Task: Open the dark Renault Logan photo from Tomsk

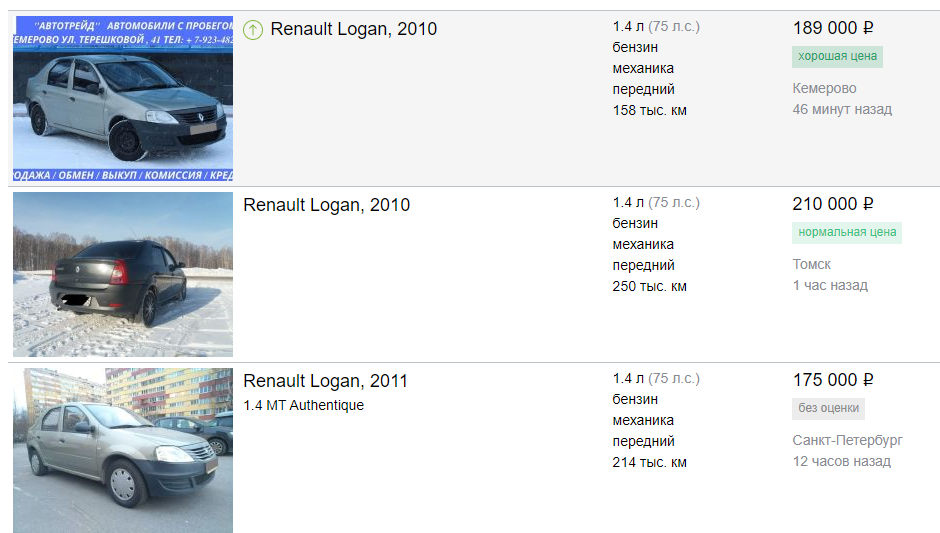Action: 123,274
